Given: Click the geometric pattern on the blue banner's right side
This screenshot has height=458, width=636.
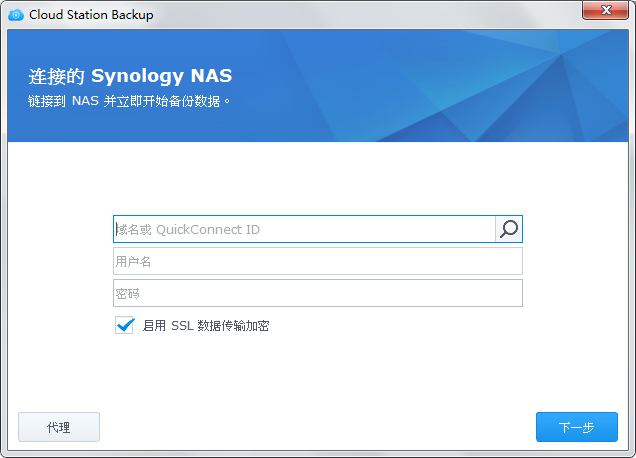Looking at the screenshot, I should pyautogui.click(x=520, y=90).
